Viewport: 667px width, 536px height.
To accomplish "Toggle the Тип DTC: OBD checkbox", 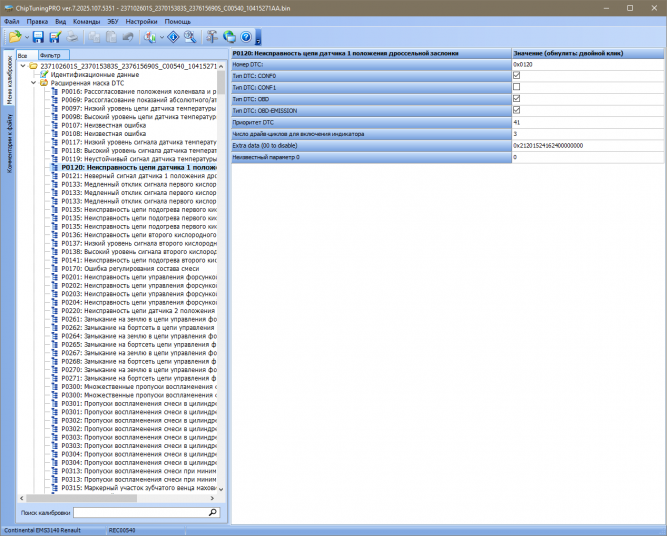I will click(516, 98).
